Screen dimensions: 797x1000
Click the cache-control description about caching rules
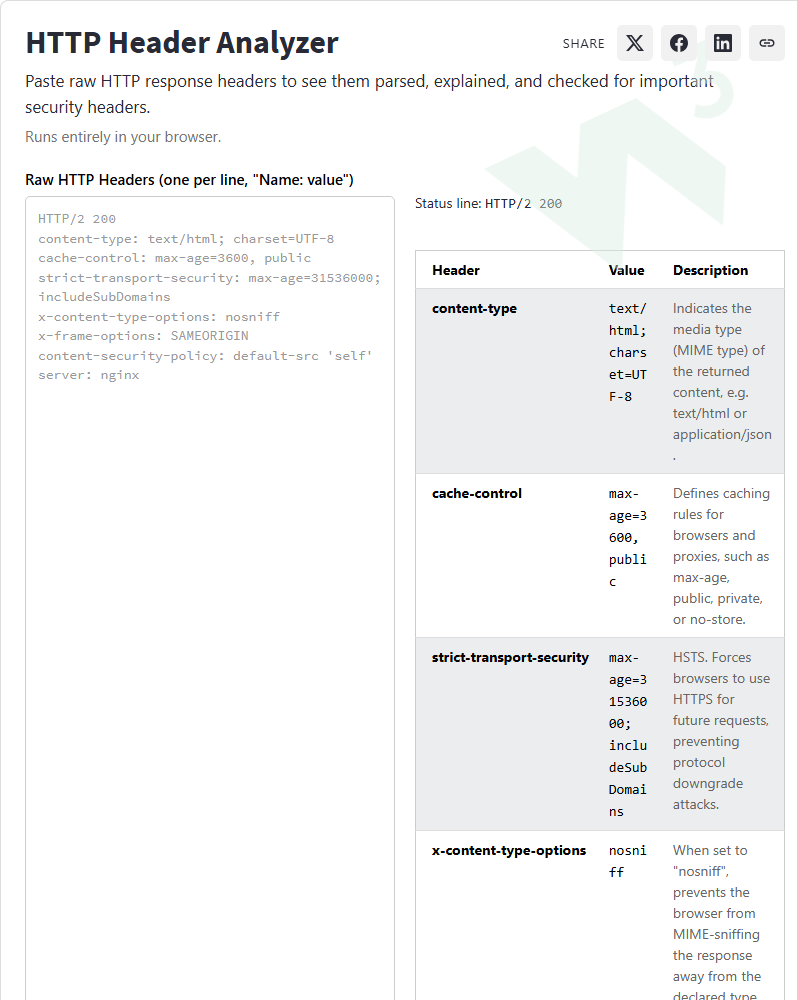click(722, 556)
